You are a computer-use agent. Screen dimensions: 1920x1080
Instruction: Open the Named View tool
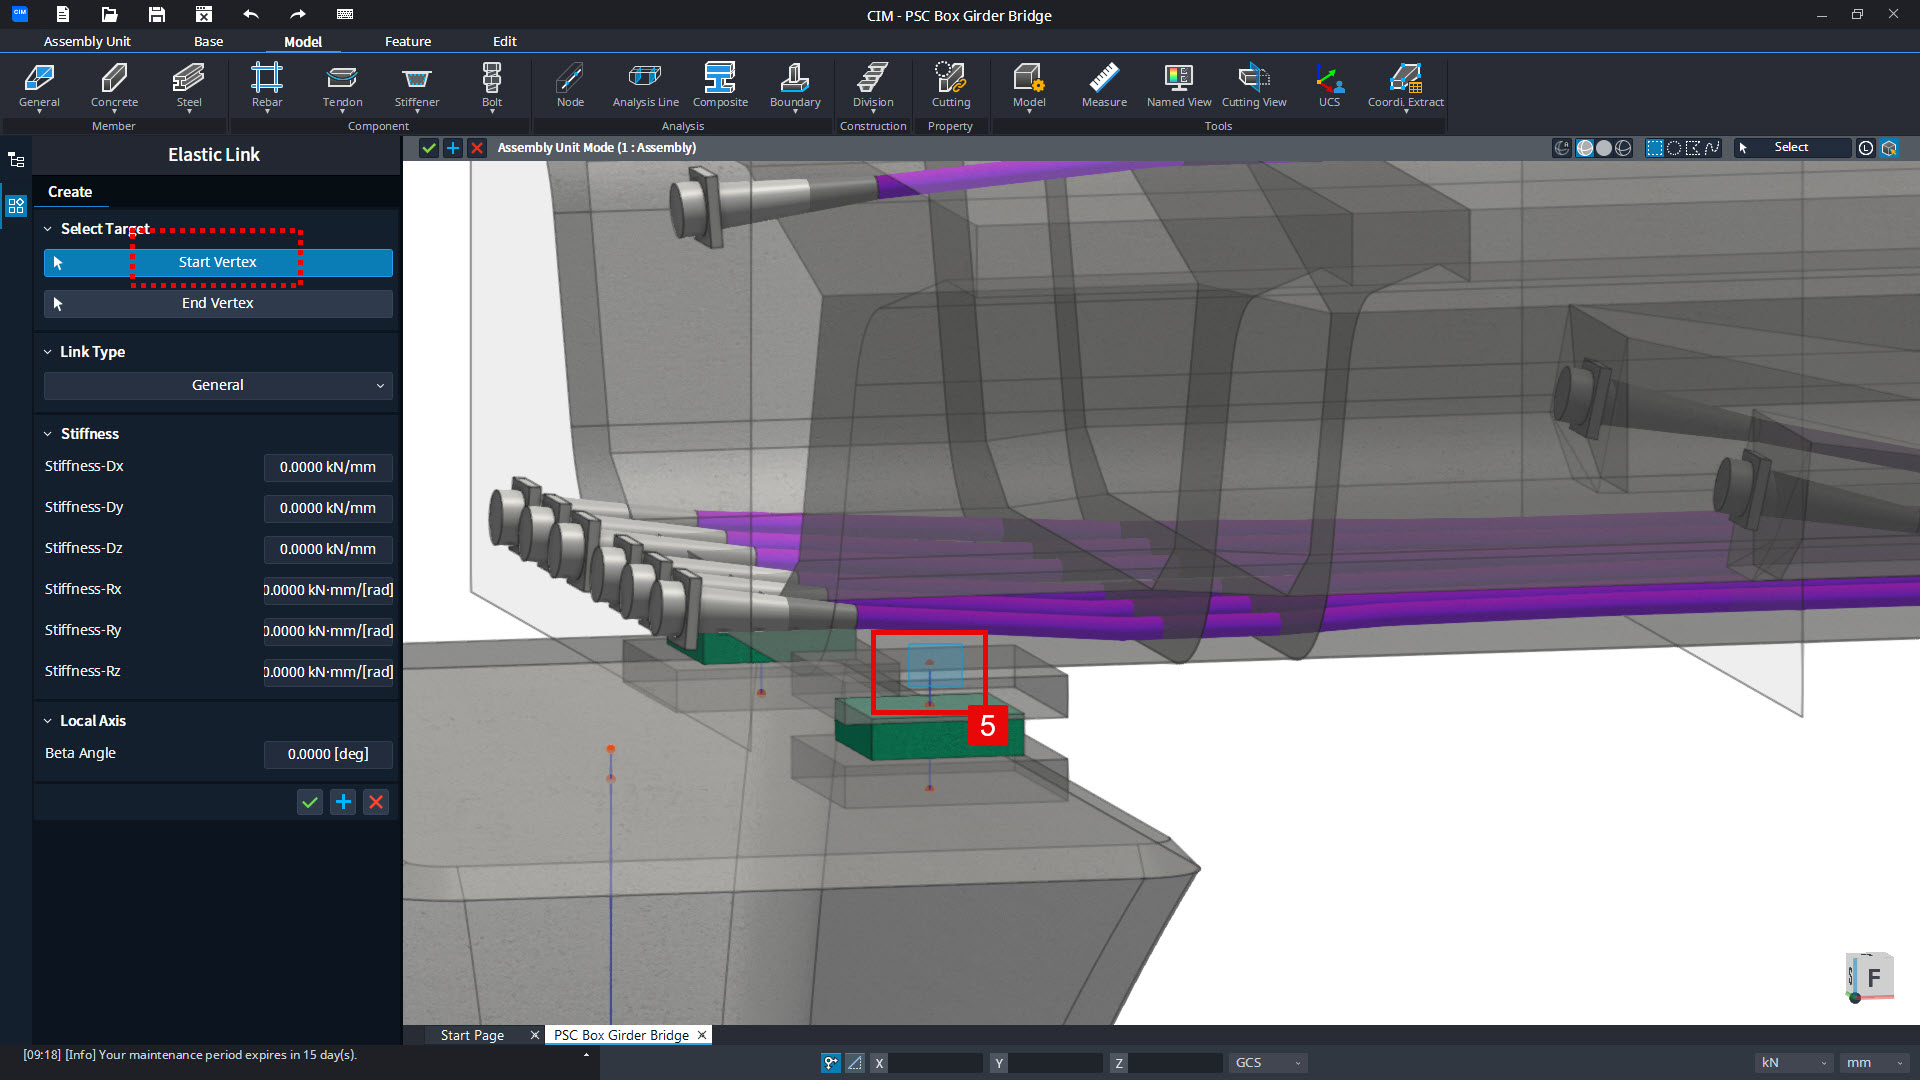coord(1179,86)
